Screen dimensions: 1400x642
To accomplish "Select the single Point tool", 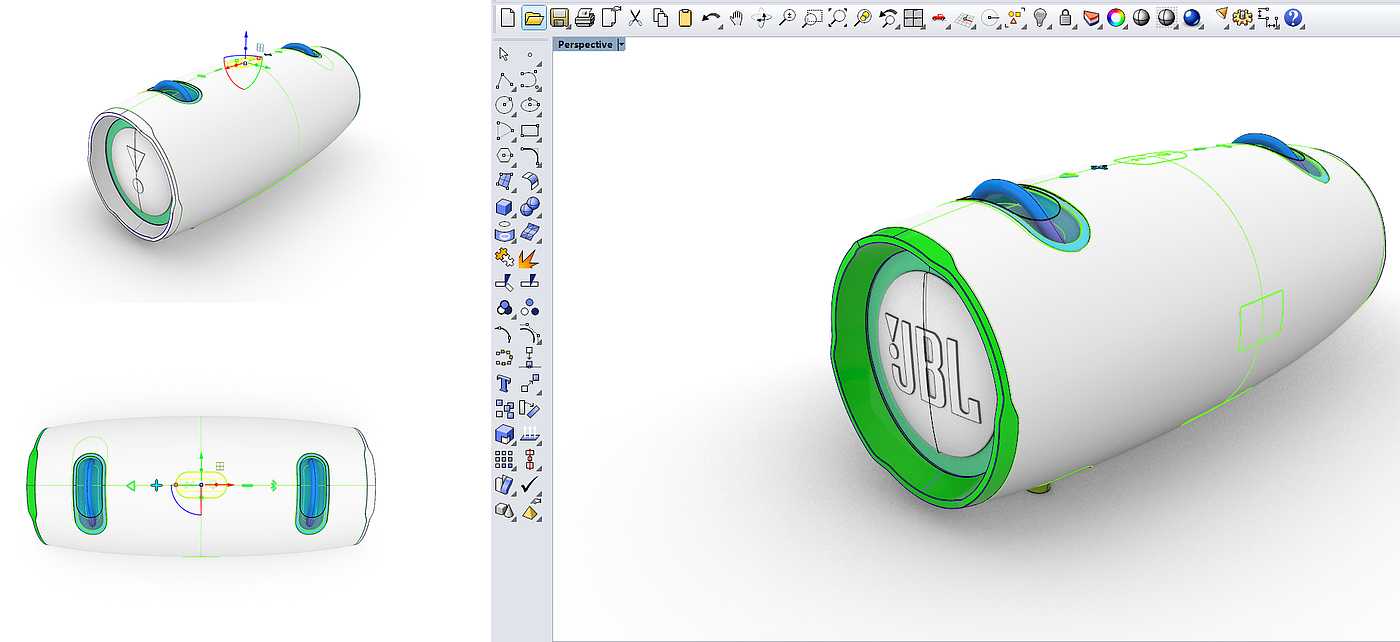I will tap(530, 54).
